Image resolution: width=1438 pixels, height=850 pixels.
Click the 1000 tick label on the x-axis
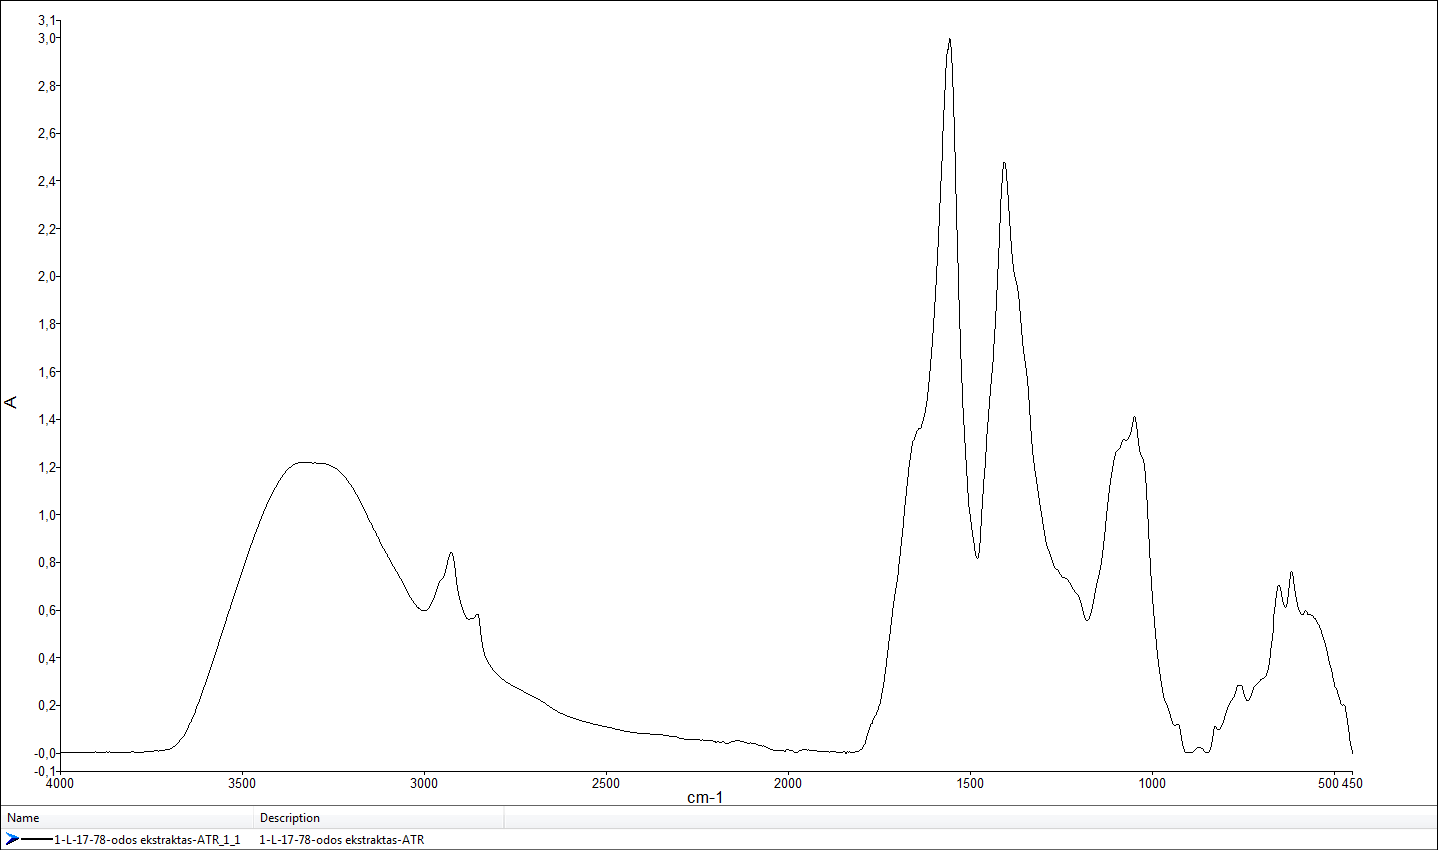pos(1152,783)
